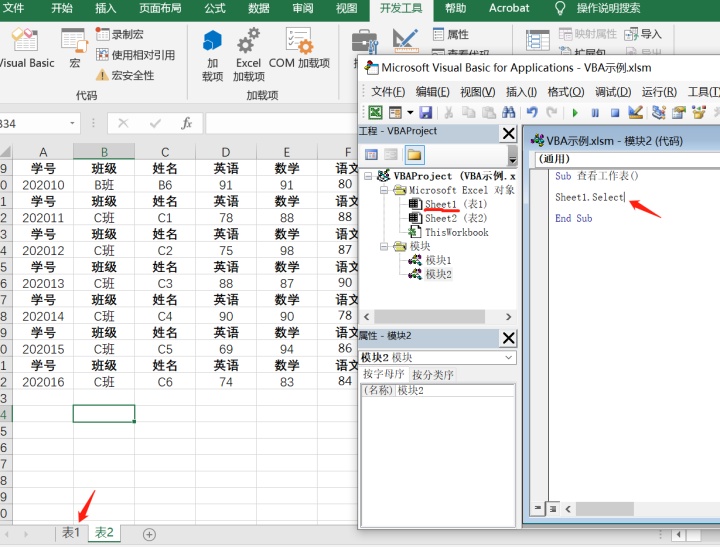720x547 pixels.
Task: Open Visual Basic editor from the ribbon
Action: [x=25, y=48]
